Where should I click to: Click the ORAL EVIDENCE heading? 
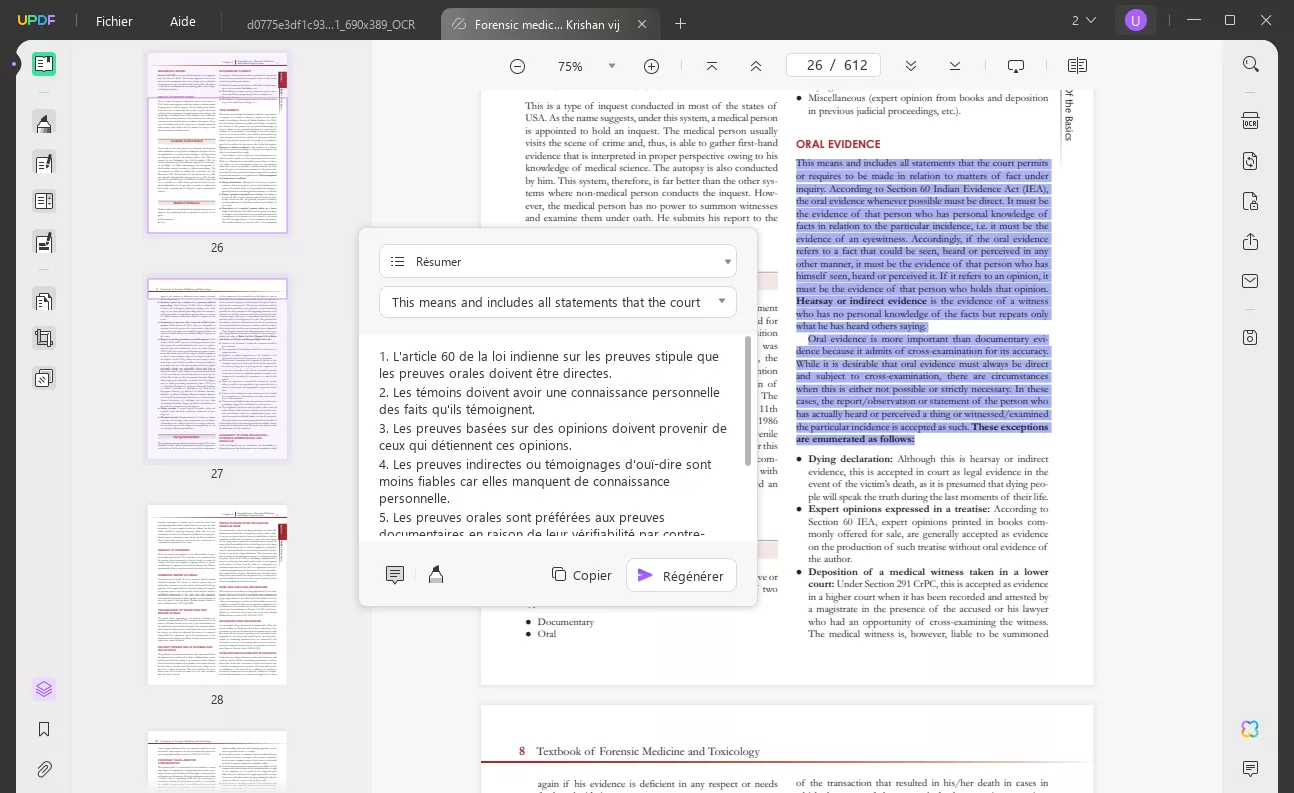pos(838,144)
